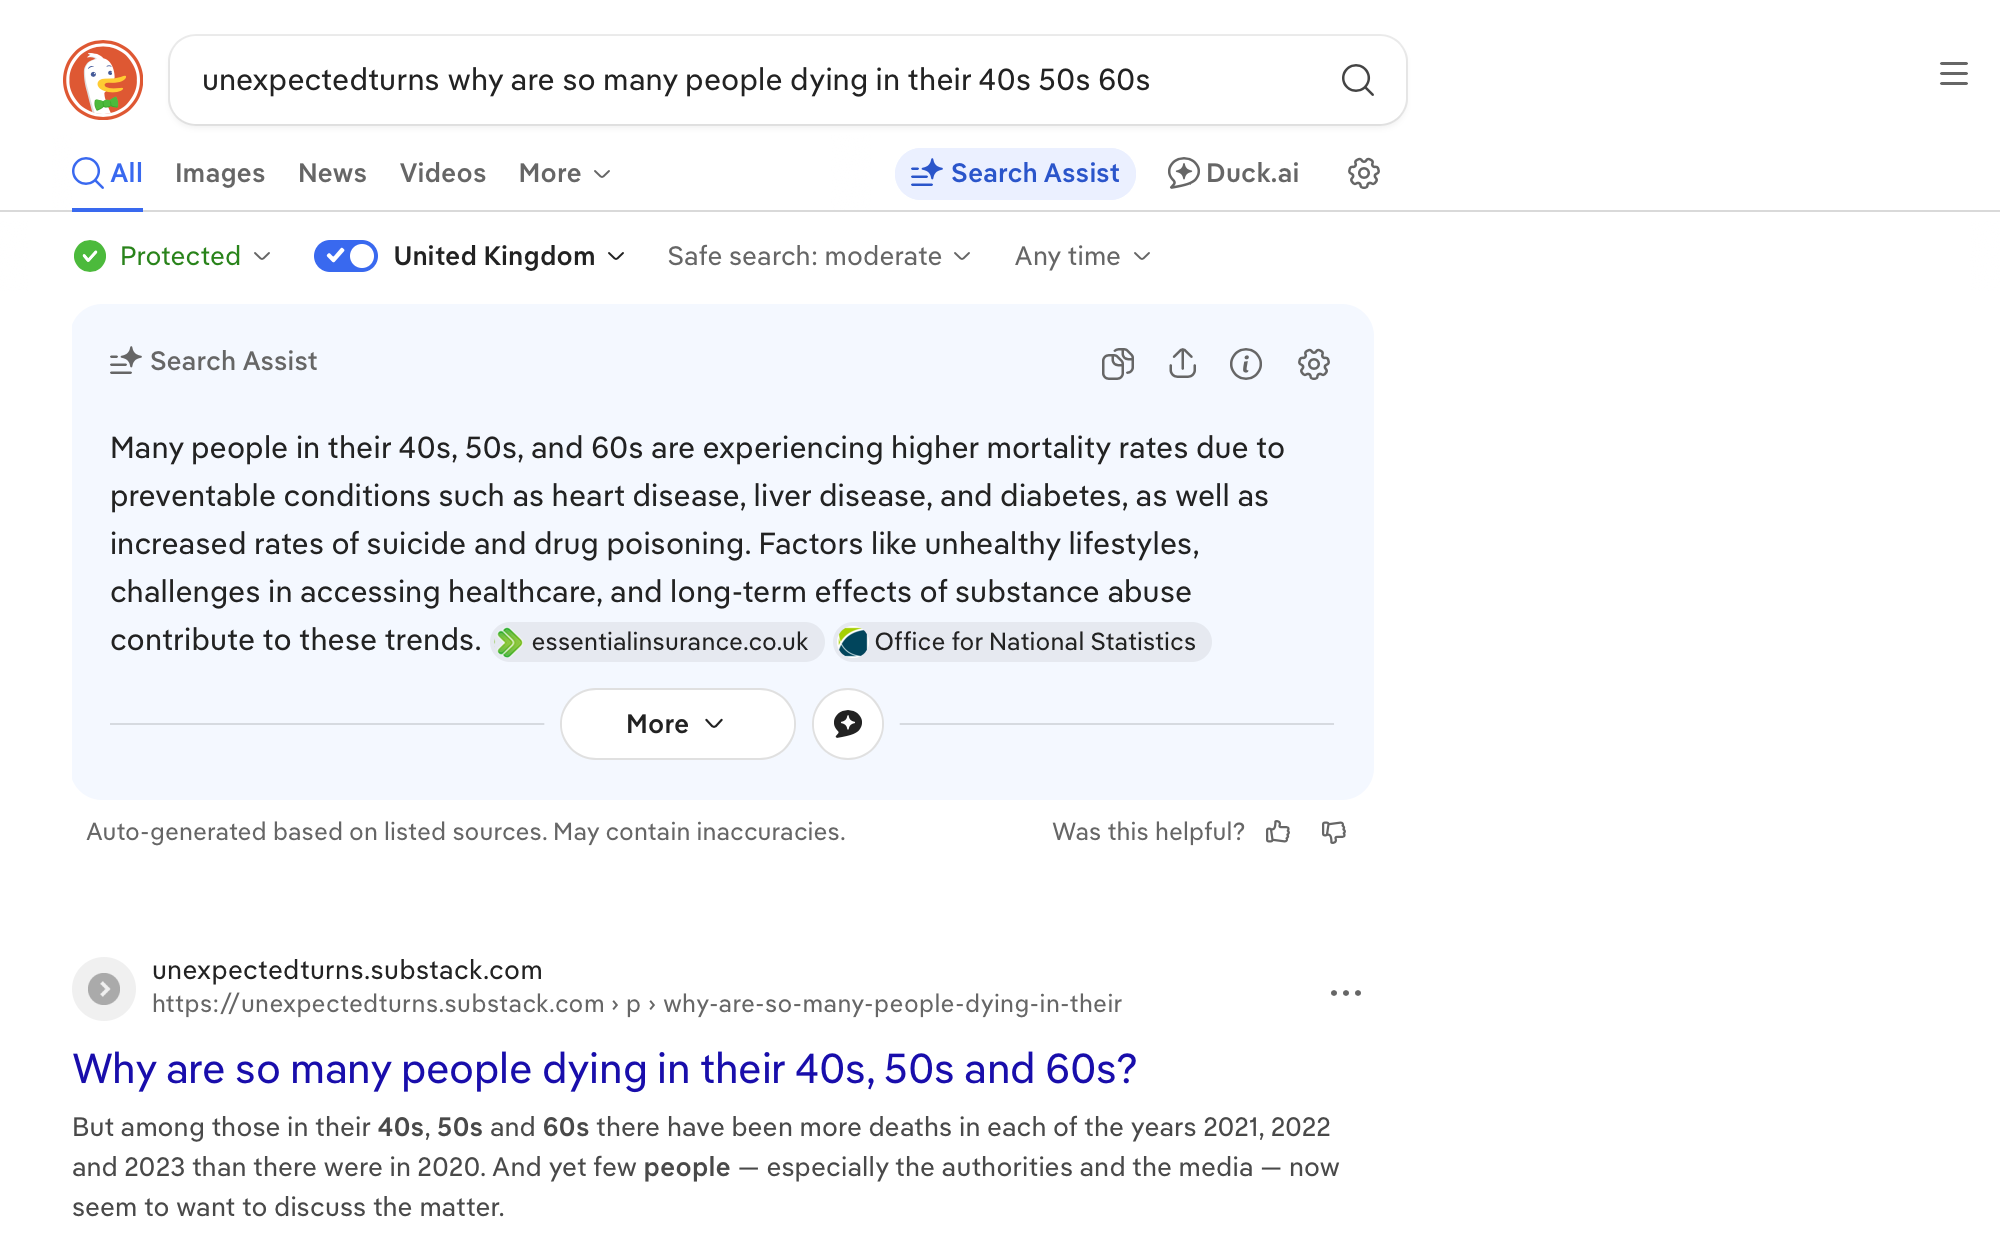2000x1240 pixels.
Task: Open Search Assist panel settings gear
Action: (x=1313, y=364)
